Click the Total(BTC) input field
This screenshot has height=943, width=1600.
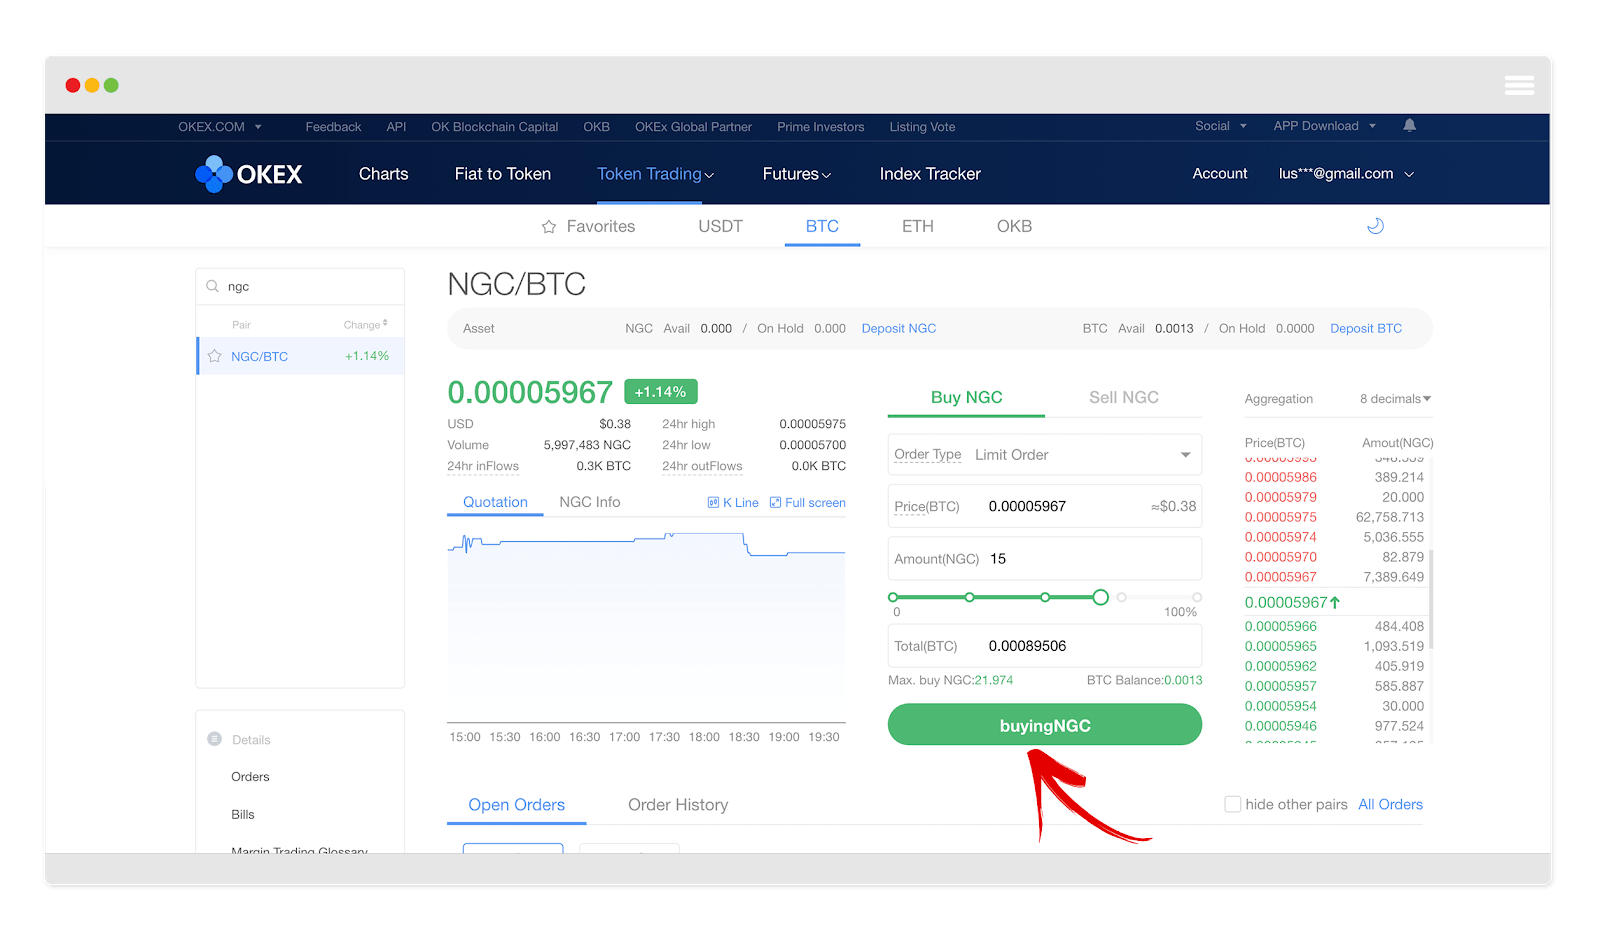tap(1044, 646)
